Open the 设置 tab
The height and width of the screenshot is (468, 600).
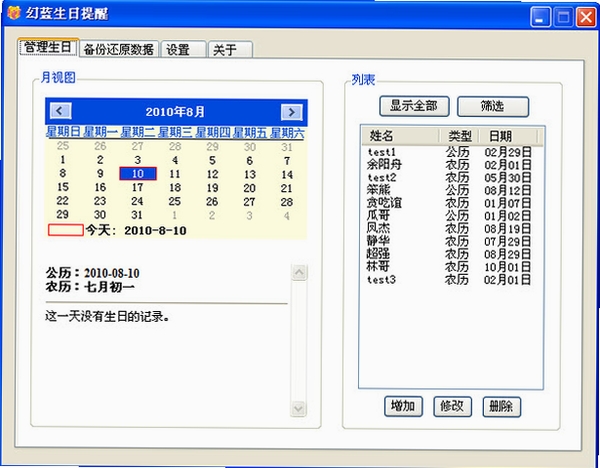coord(184,50)
